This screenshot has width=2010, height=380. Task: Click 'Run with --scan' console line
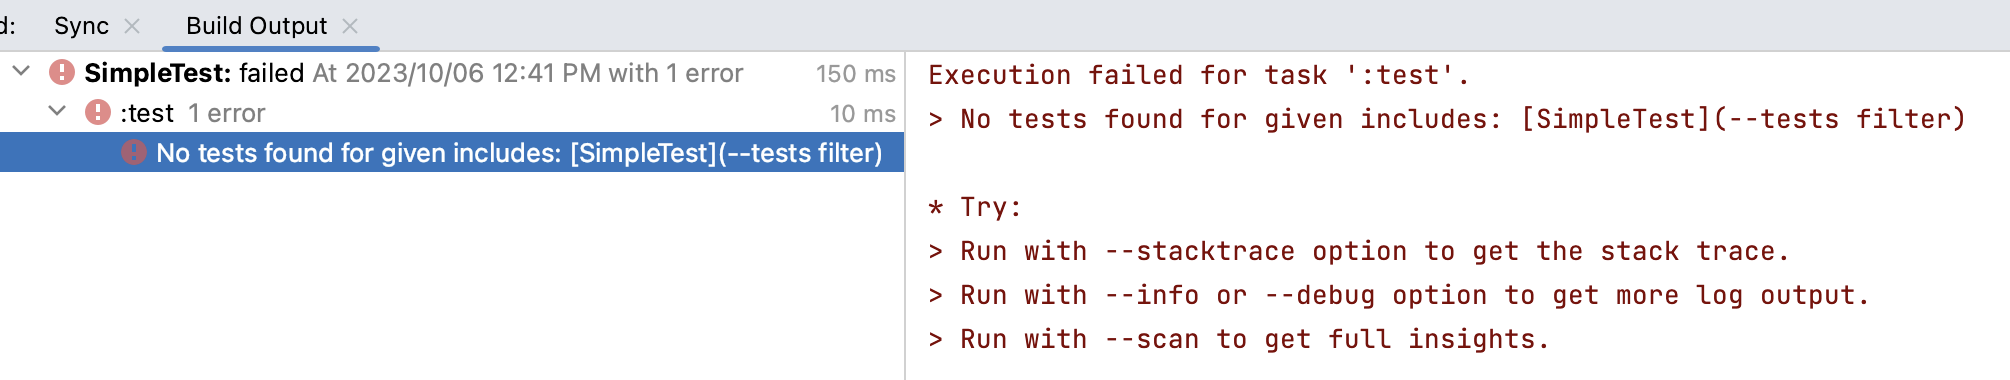pyautogui.click(x=1239, y=339)
